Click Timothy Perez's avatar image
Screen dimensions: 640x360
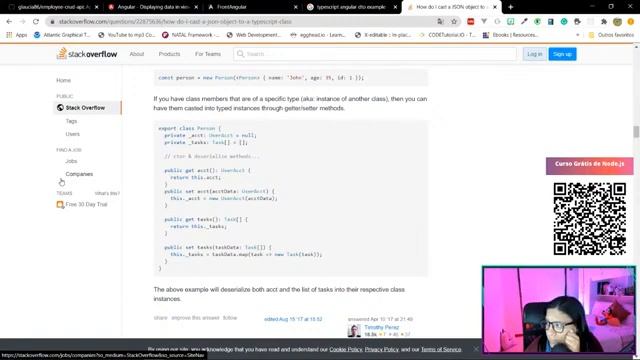coord(354,331)
